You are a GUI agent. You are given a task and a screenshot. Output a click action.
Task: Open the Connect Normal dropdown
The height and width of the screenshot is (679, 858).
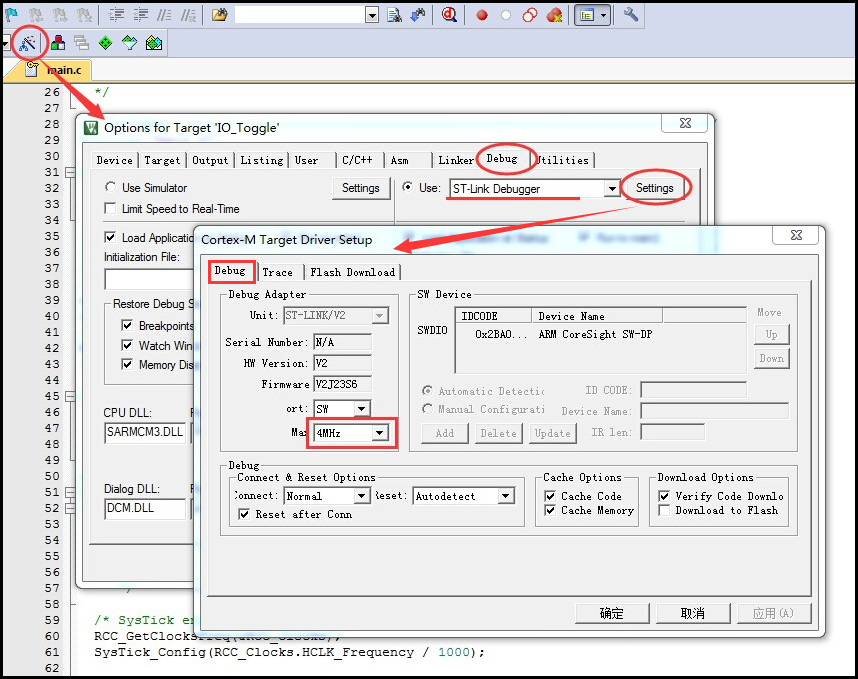[361, 496]
